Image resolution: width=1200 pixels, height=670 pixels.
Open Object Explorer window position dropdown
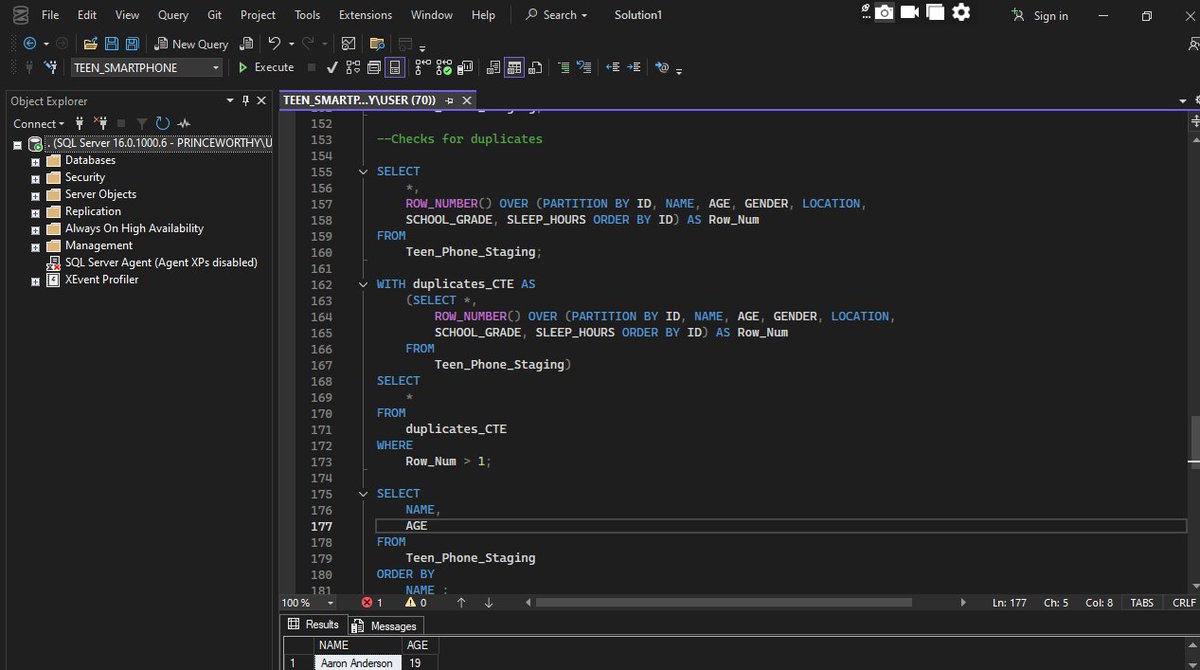coord(230,100)
